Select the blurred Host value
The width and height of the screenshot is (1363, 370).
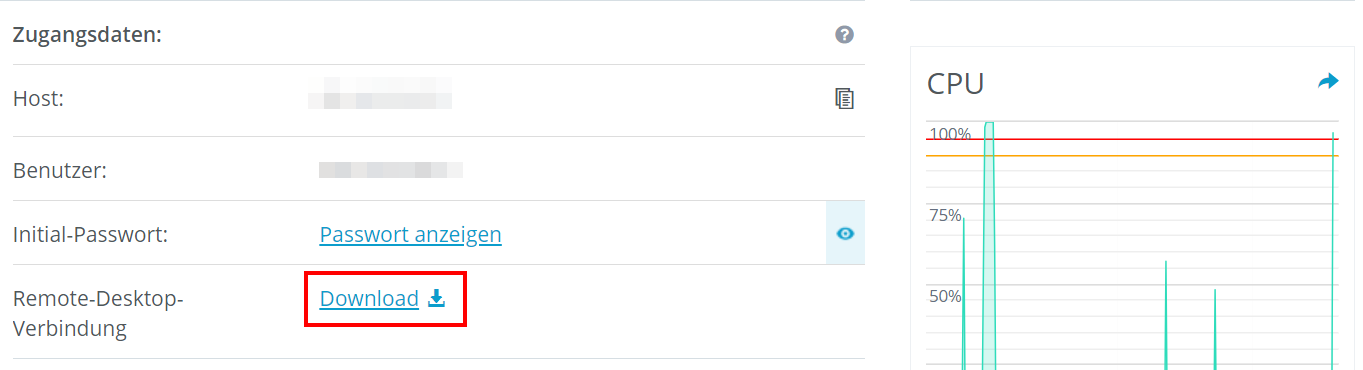pyautogui.click(x=380, y=99)
